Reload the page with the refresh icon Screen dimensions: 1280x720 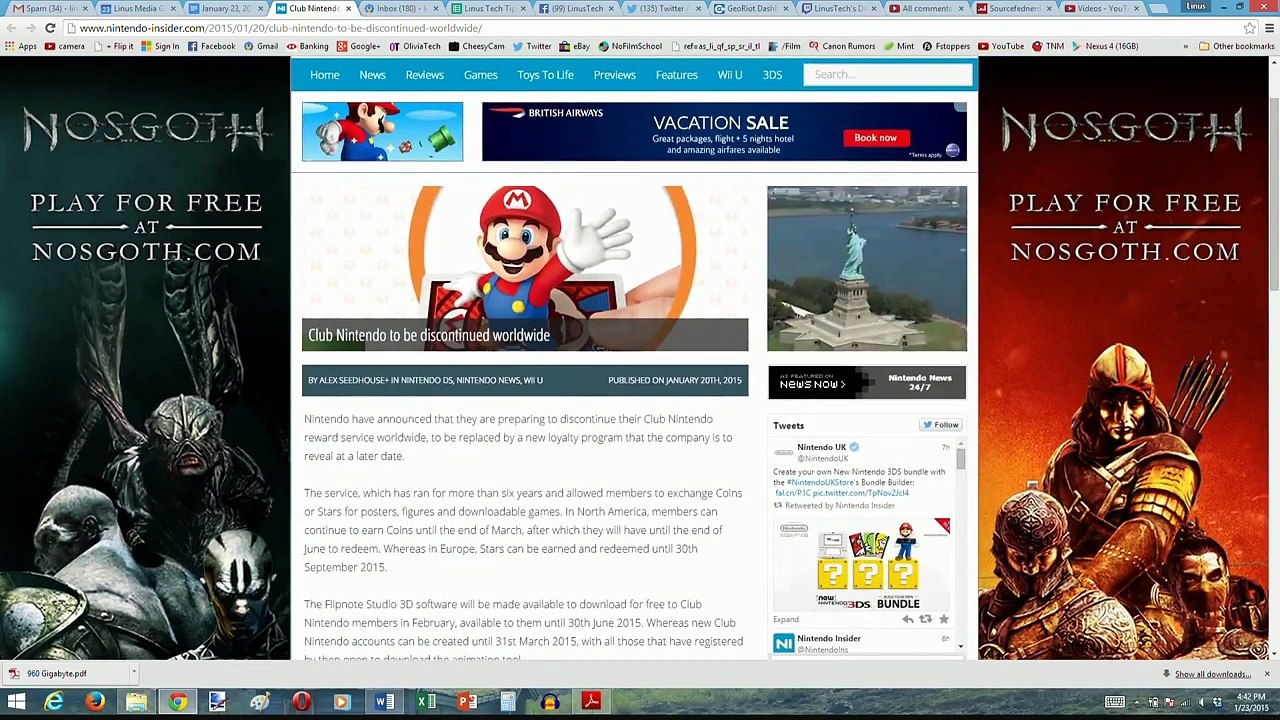50,28
